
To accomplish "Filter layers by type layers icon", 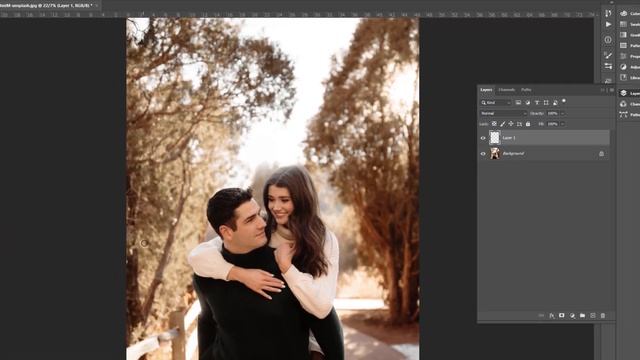I will [537, 103].
